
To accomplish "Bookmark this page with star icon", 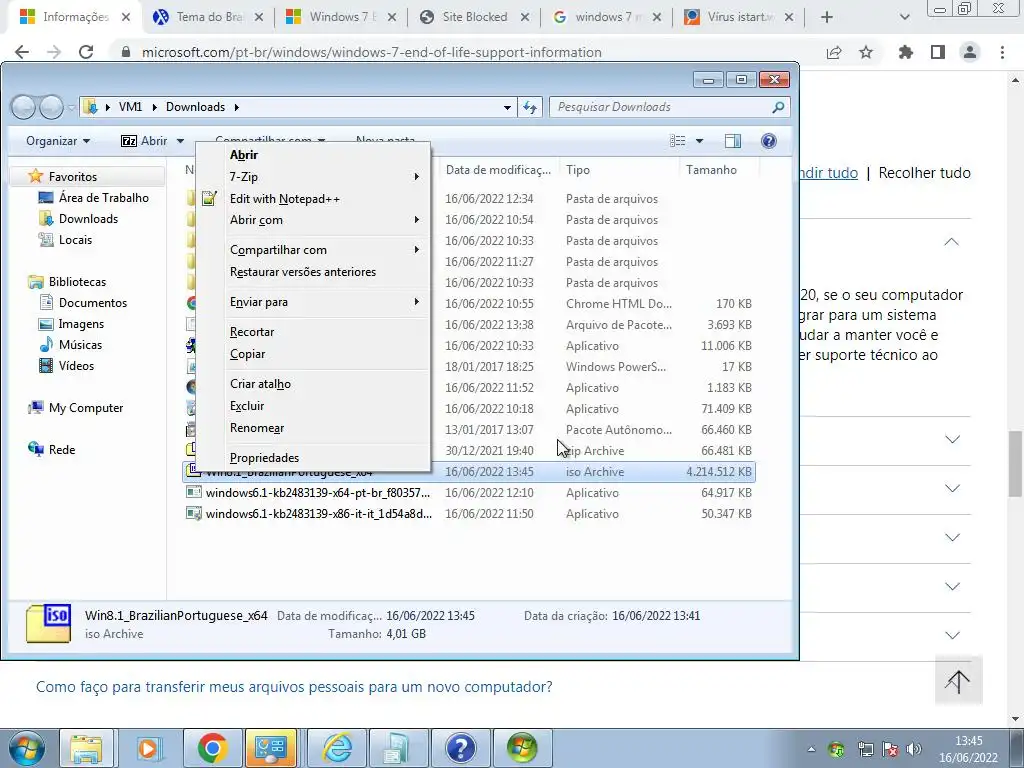I will coord(866,52).
